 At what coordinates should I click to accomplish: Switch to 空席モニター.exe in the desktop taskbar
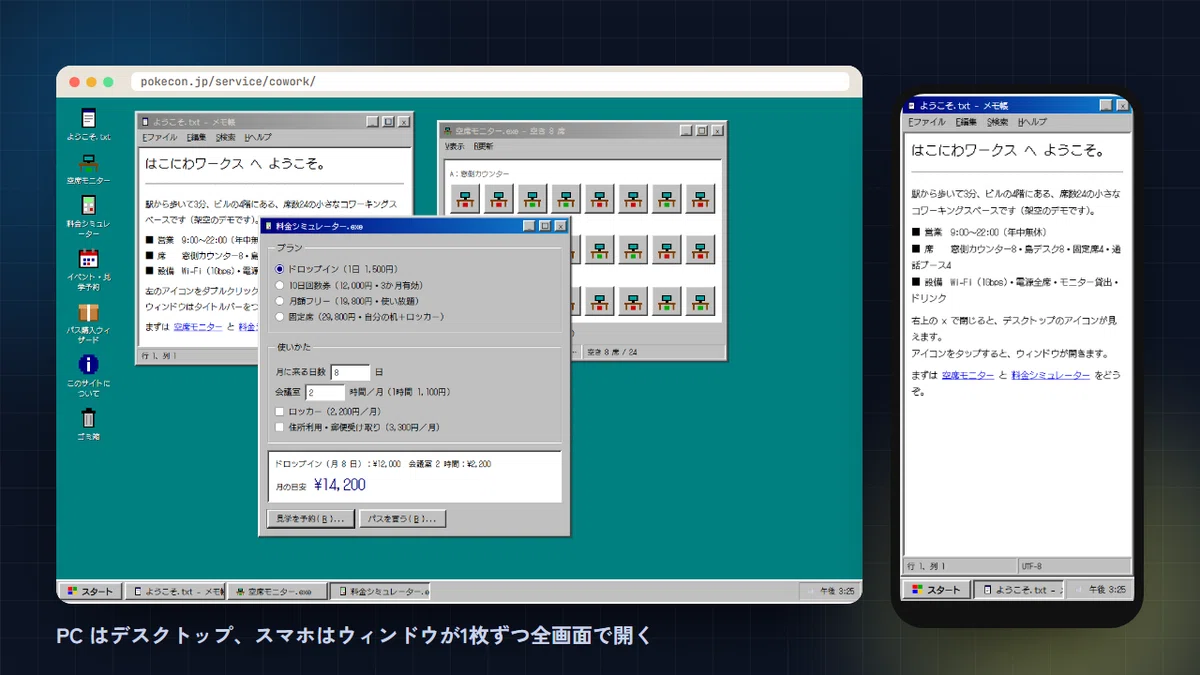(278, 592)
